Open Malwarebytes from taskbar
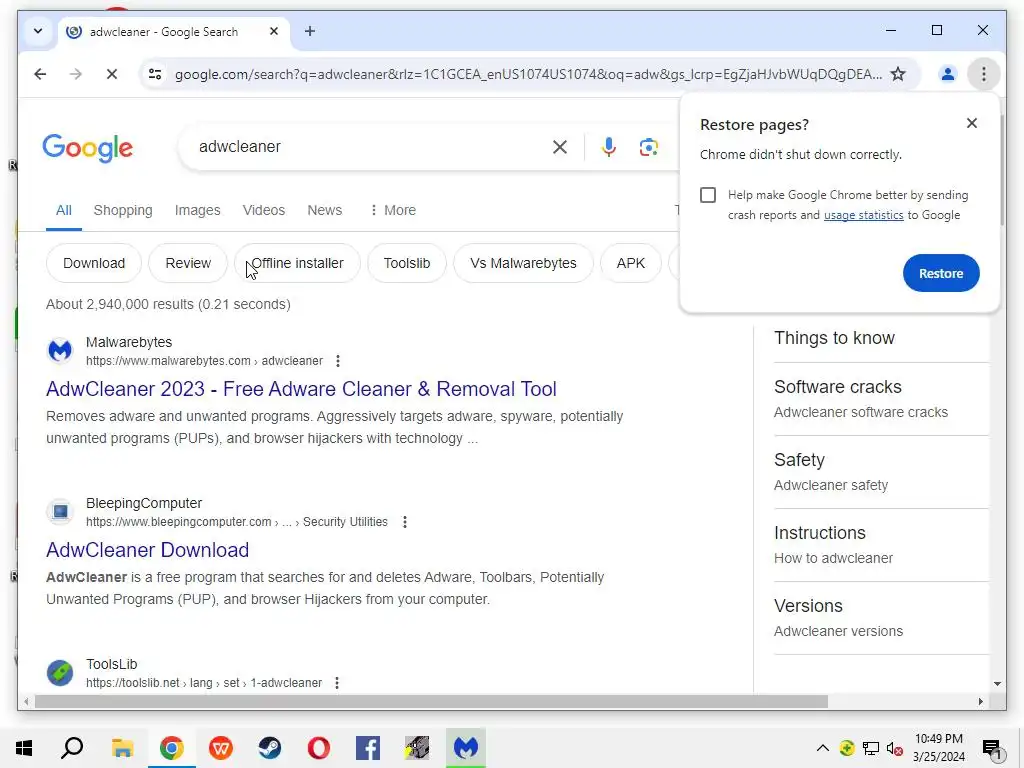 [466, 748]
